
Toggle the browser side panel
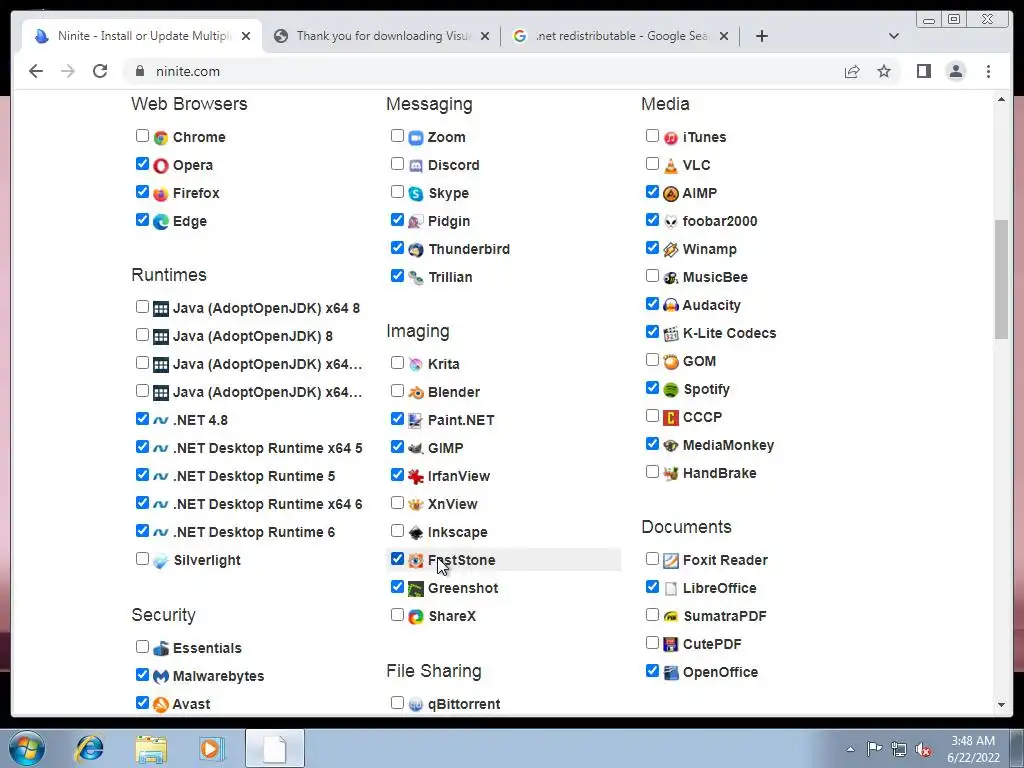point(923,71)
